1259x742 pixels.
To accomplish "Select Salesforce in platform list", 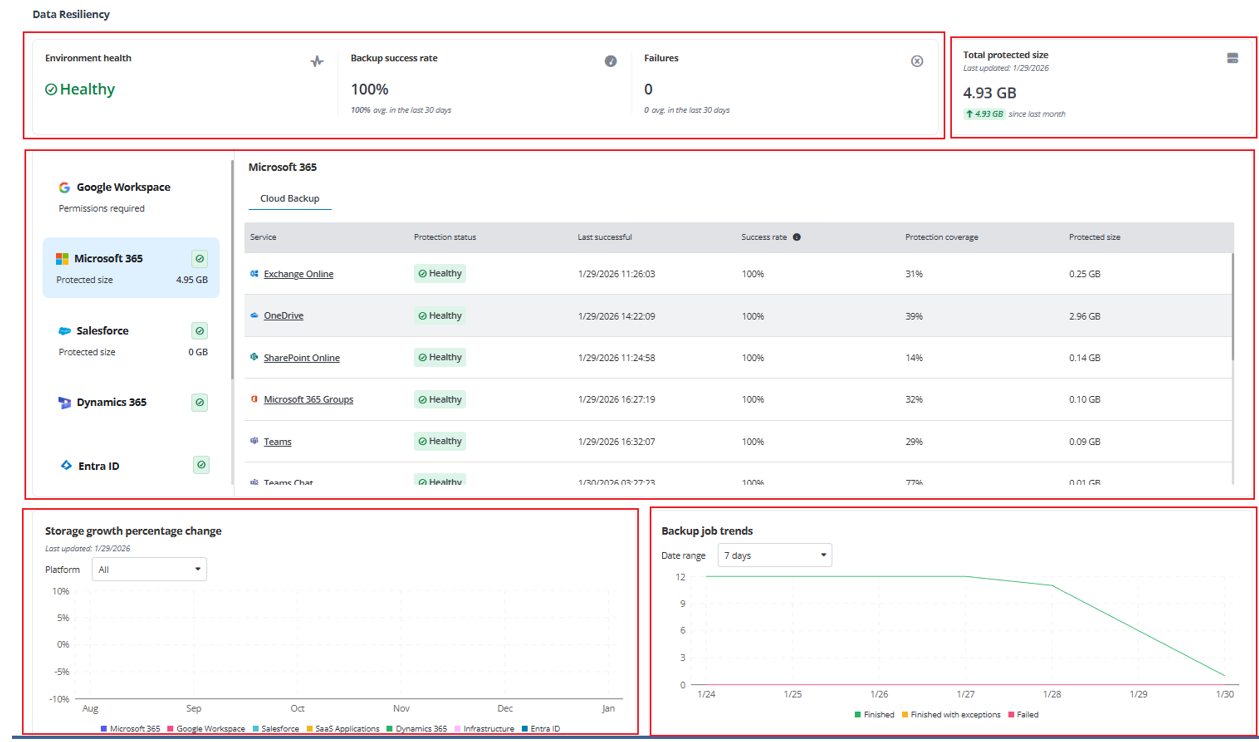I will [x=102, y=331].
